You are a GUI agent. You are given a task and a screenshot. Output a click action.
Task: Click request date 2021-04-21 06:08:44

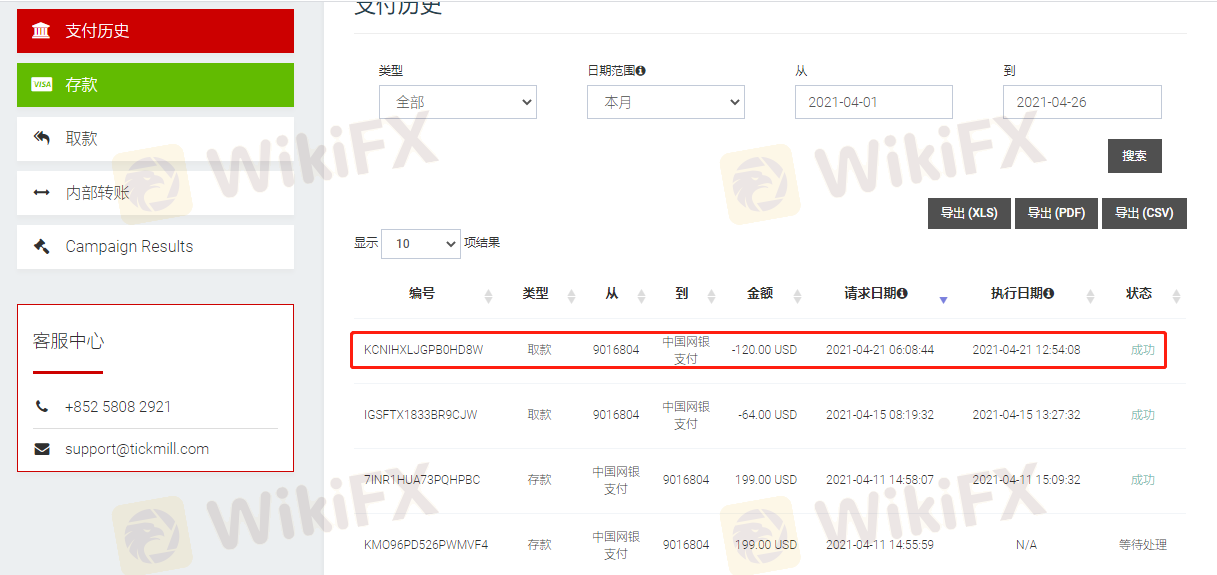pyautogui.click(x=880, y=350)
